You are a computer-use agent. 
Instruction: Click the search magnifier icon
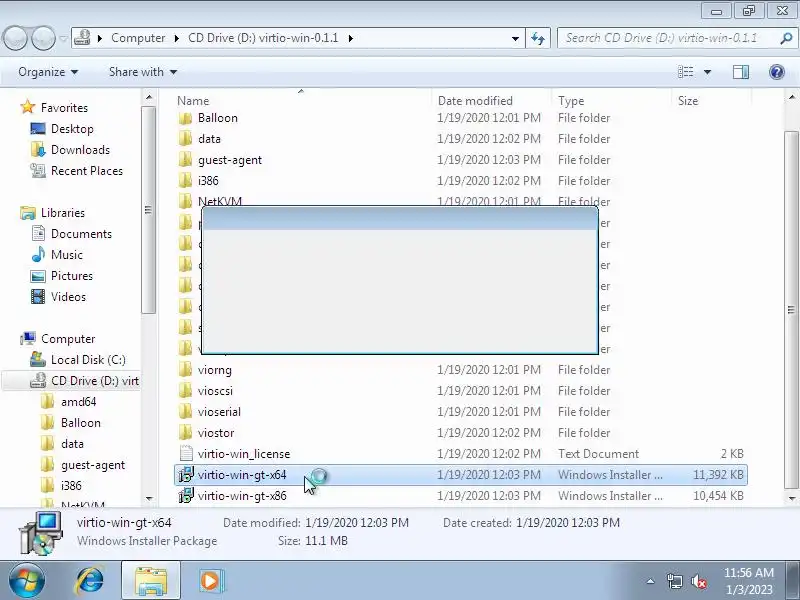click(x=786, y=38)
